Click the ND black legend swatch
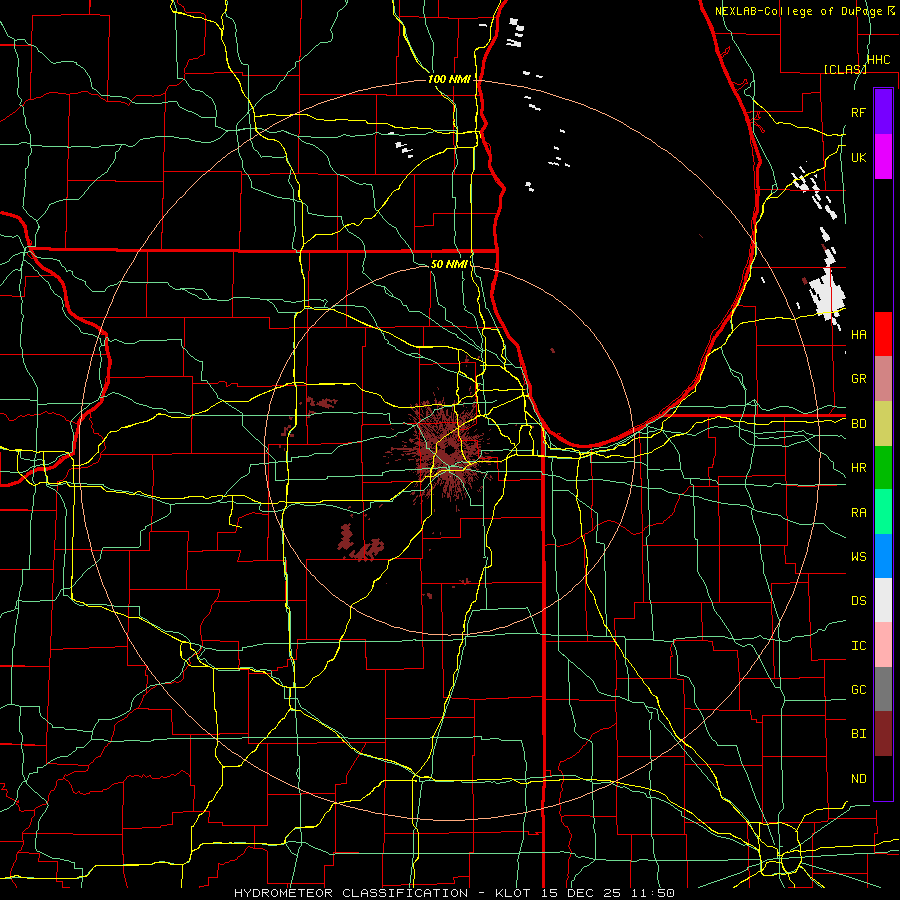 coord(883,778)
